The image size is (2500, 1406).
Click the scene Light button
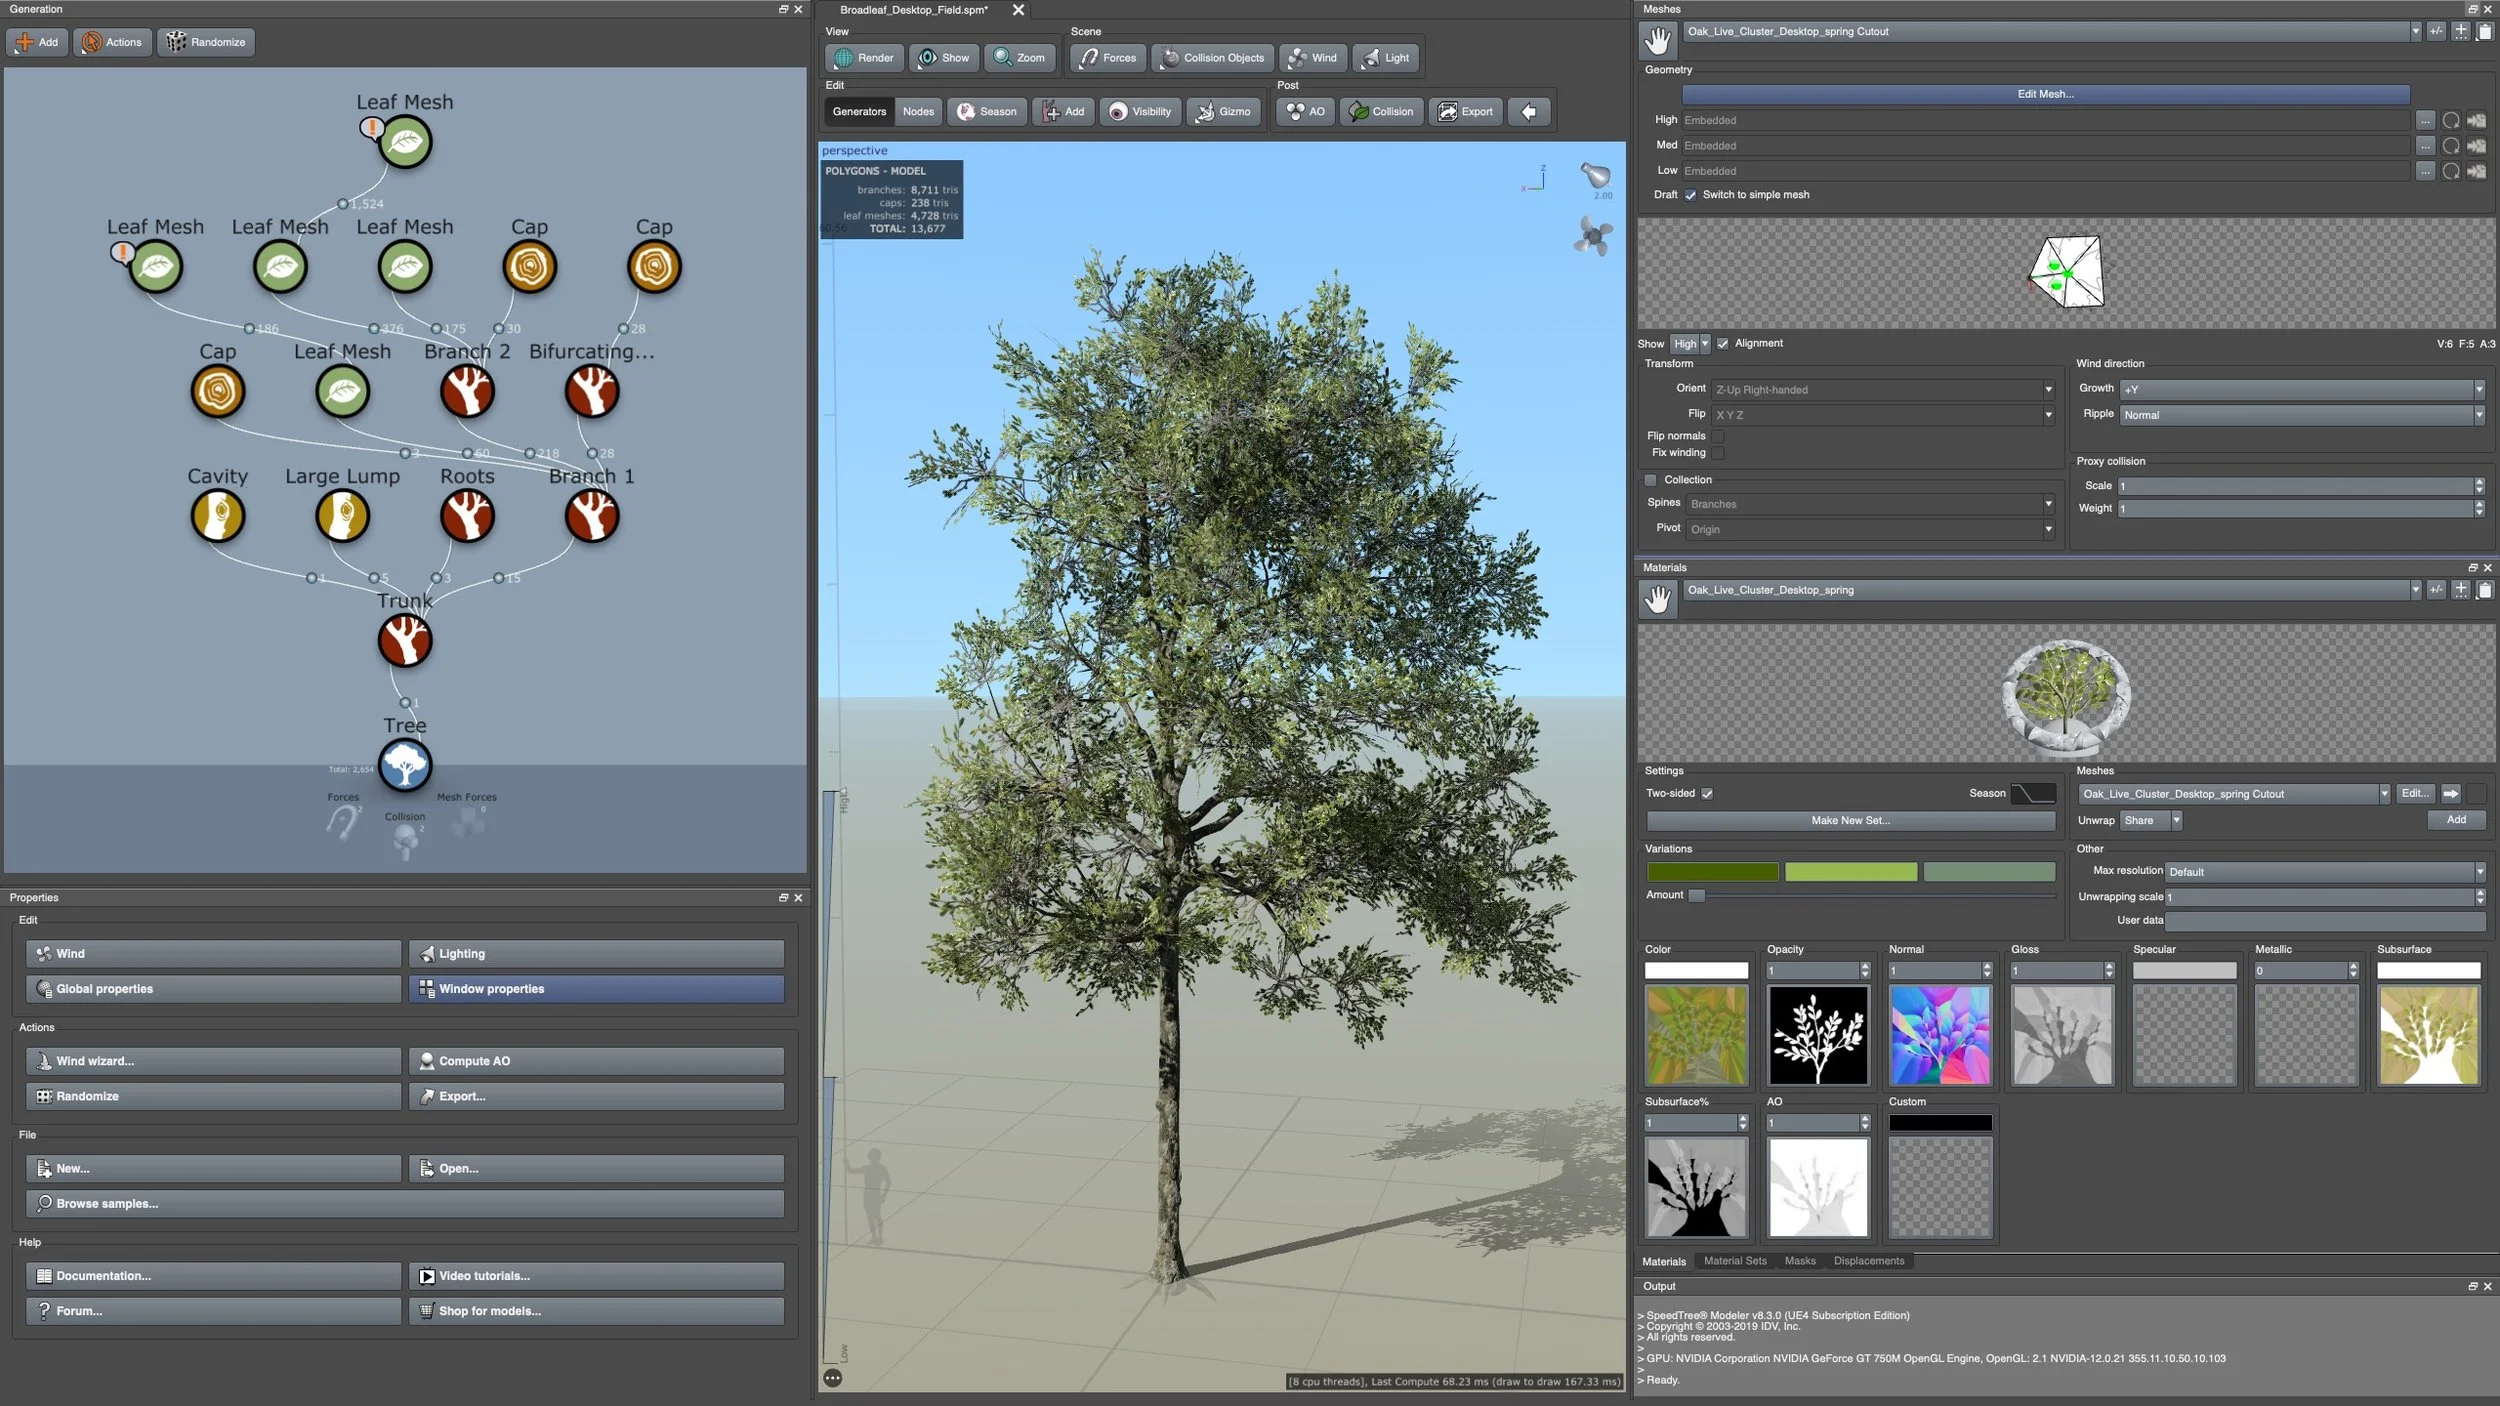point(1385,58)
